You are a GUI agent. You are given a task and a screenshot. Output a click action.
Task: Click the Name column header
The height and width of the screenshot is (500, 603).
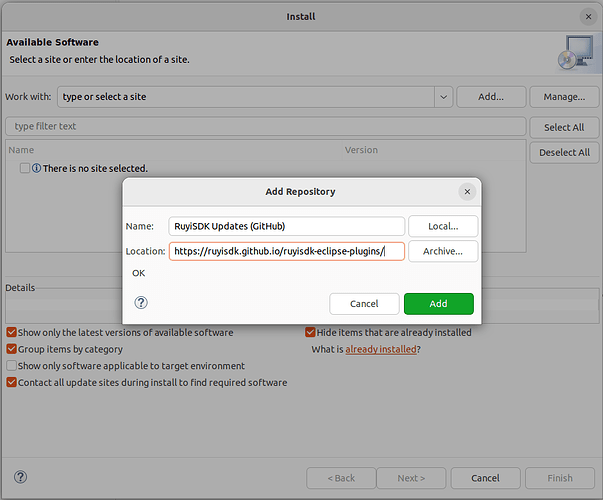[x=174, y=150]
